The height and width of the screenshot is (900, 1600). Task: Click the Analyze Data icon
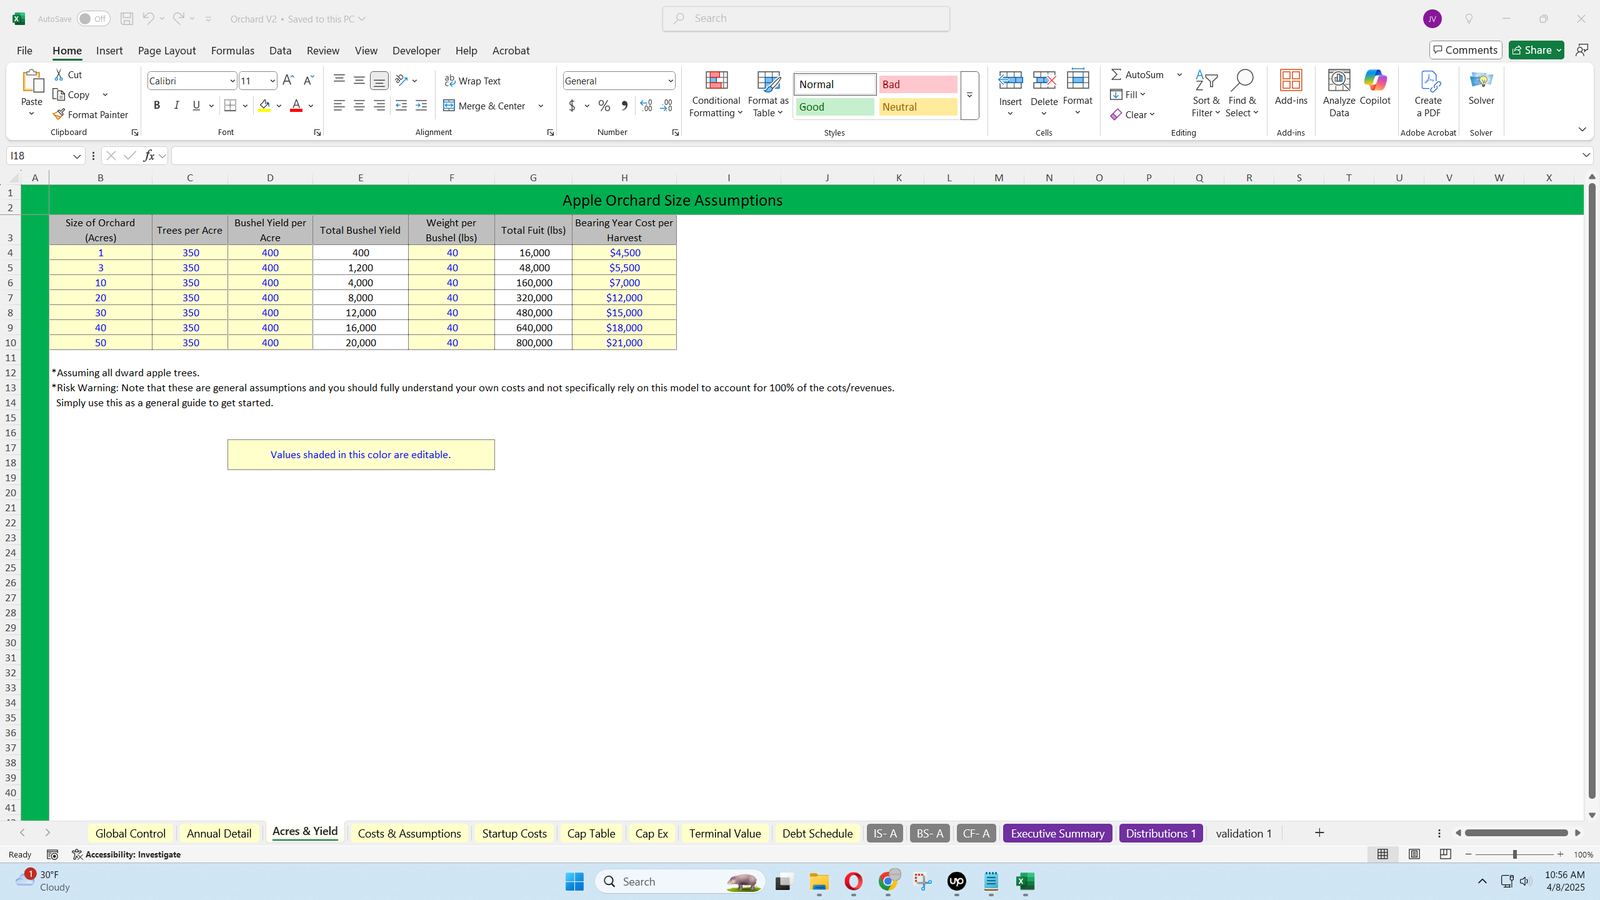click(1338, 82)
